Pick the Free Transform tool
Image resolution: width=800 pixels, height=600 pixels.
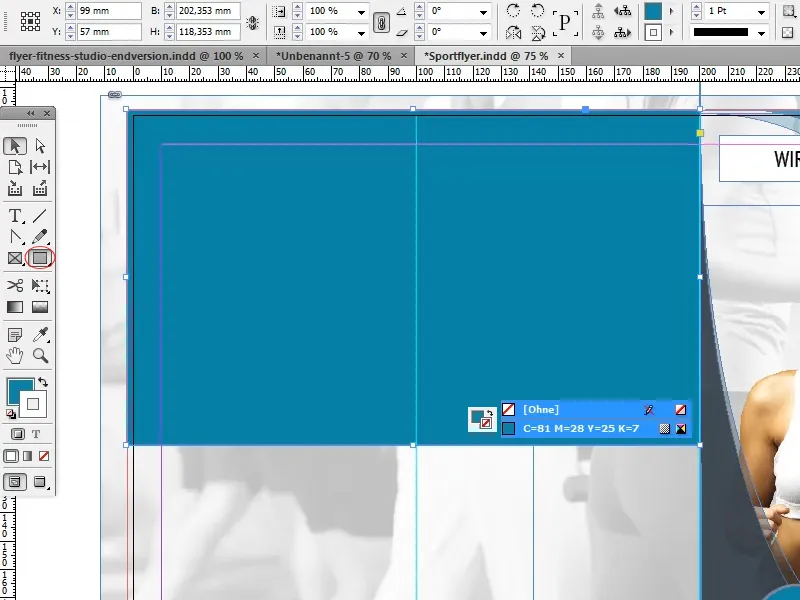[40, 285]
